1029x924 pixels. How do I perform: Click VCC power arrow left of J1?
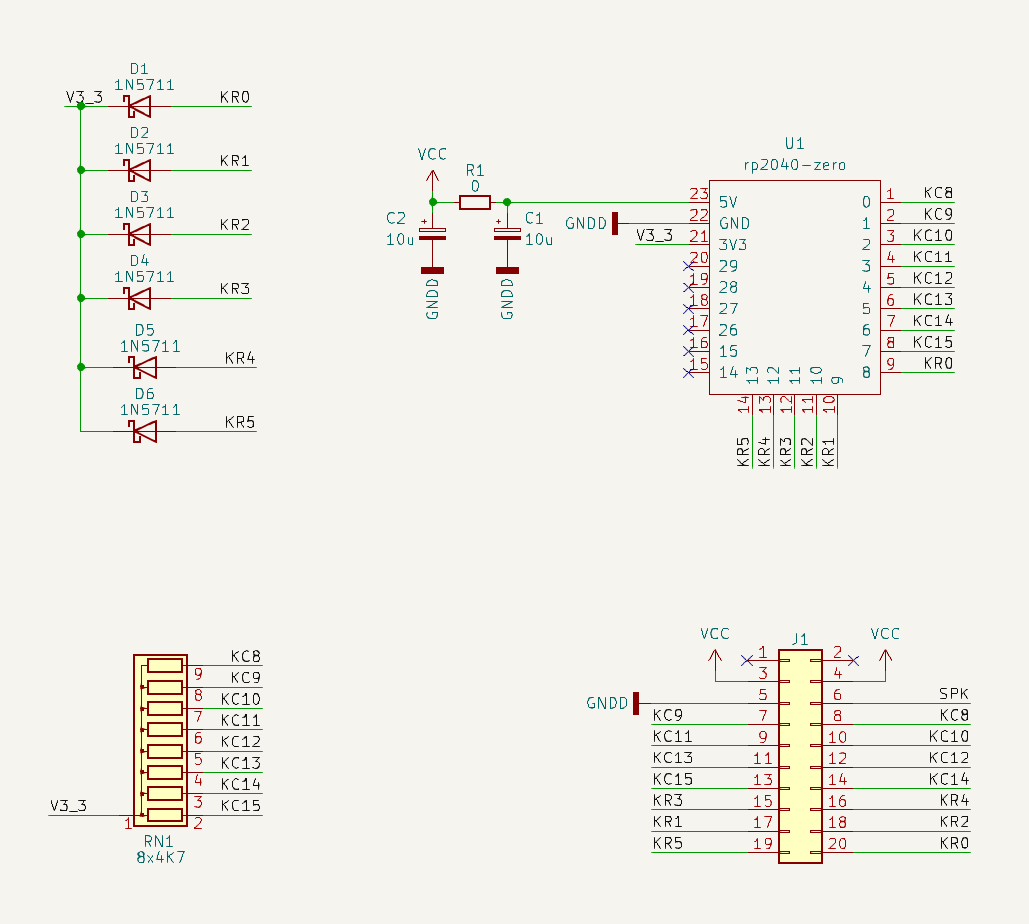click(x=715, y=660)
